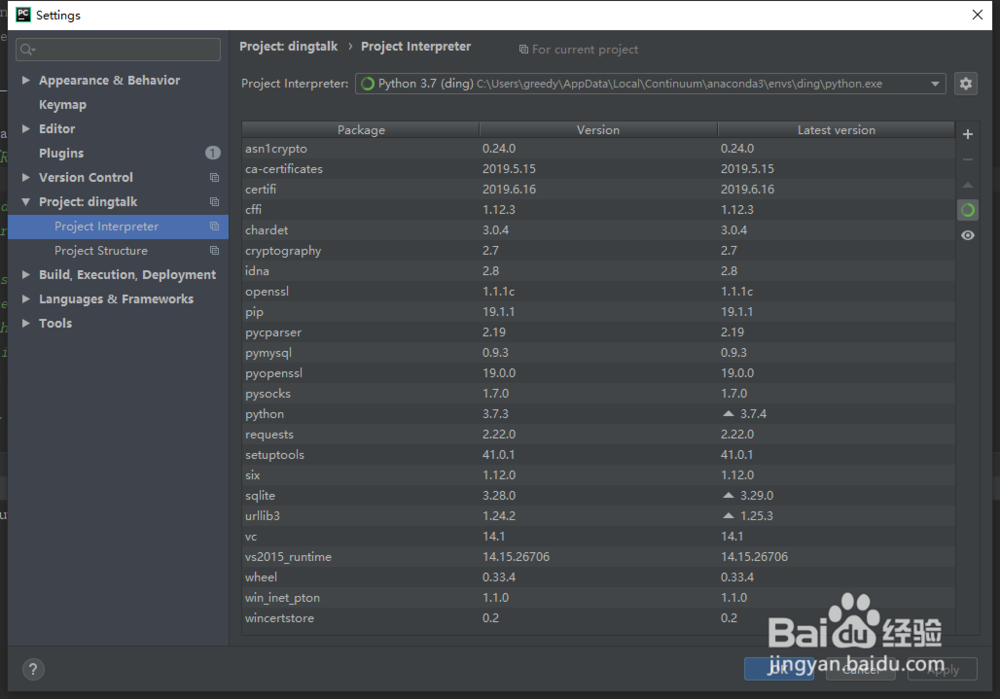This screenshot has width=1000, height=699.
Task: Click the uninstall package minus icon
Action: click(x=967, y=159)
